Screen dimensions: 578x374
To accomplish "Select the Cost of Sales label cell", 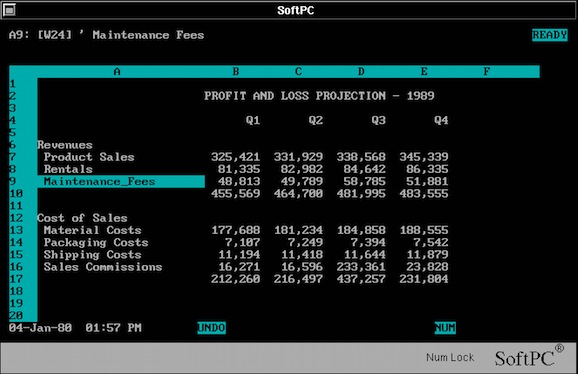I will [82, 218].
